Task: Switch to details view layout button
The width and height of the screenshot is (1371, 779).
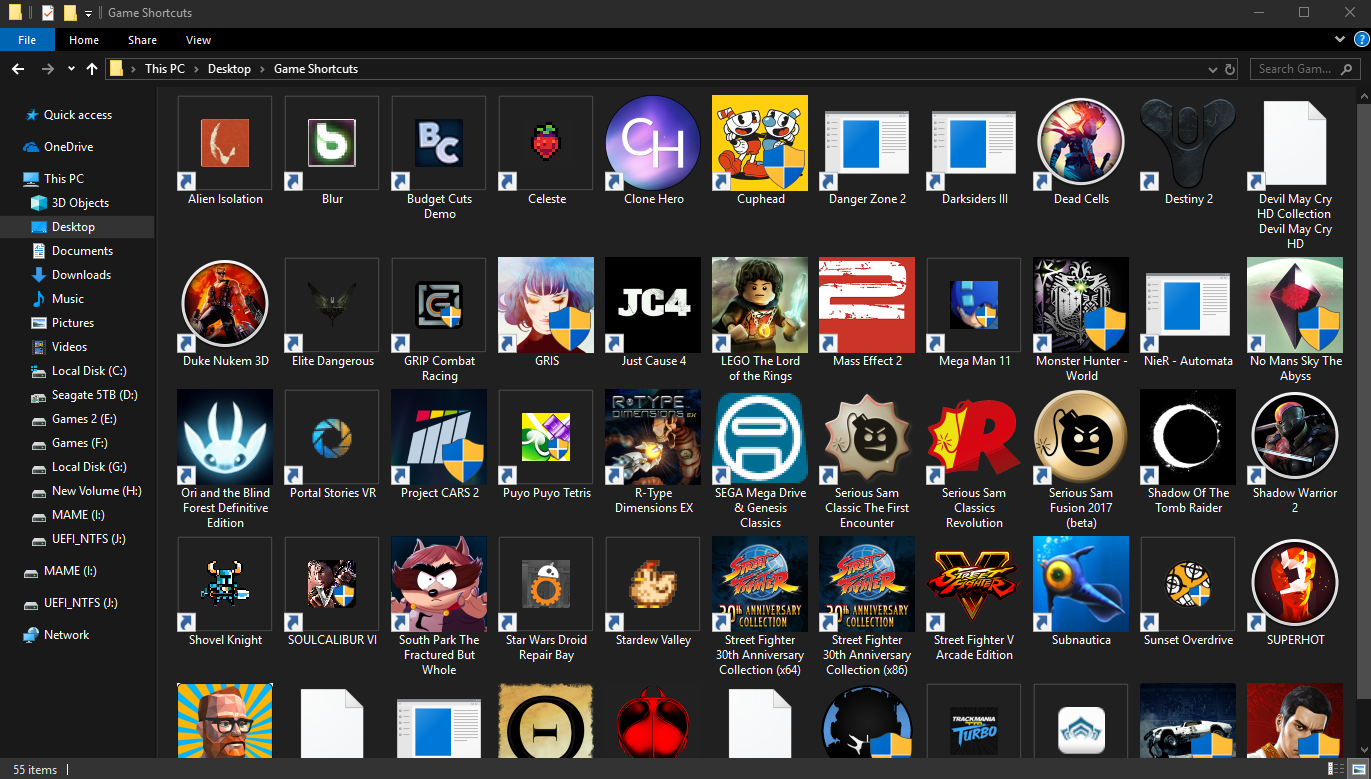Action: 1334,769
